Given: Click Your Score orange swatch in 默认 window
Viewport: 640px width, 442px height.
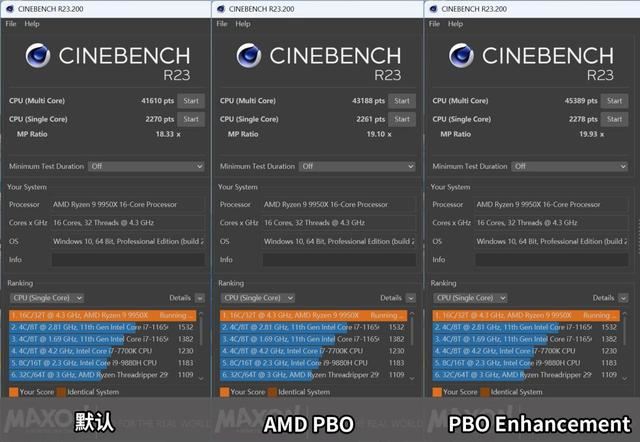Looking at the screenshot, I should (13, 392).
